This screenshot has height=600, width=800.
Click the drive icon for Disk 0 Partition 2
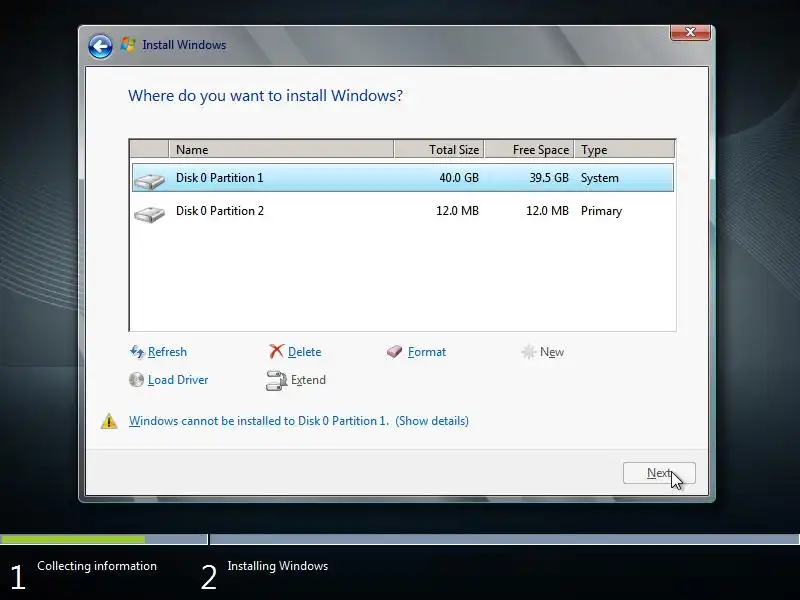point(149,213)
